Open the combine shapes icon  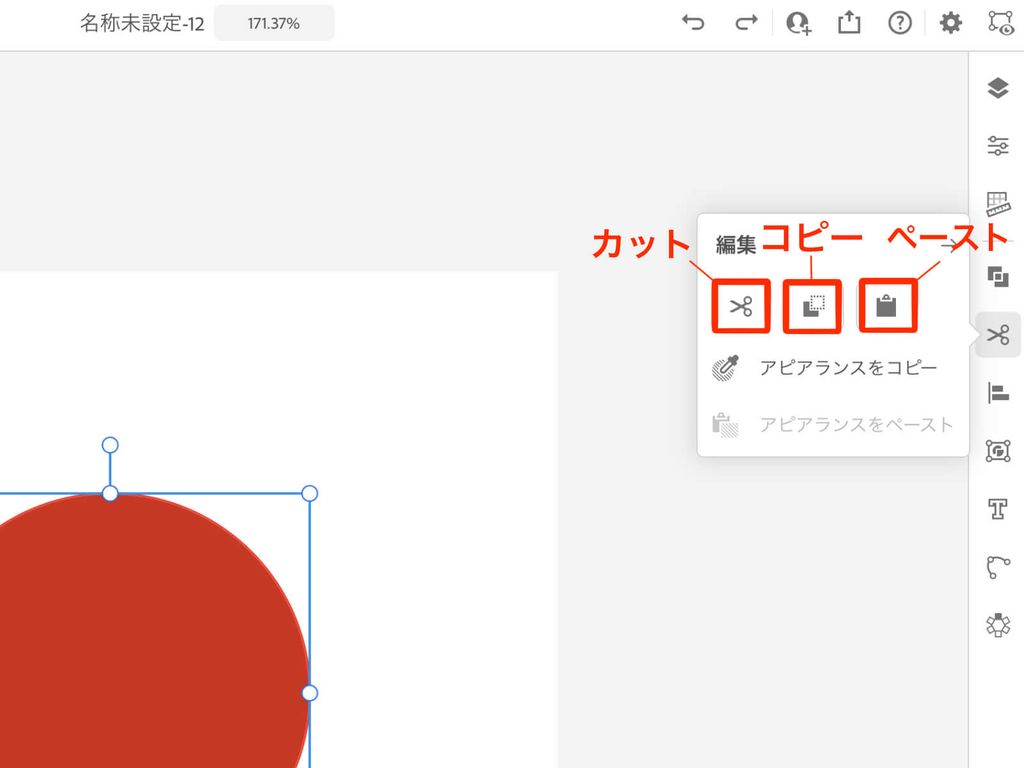998,276
